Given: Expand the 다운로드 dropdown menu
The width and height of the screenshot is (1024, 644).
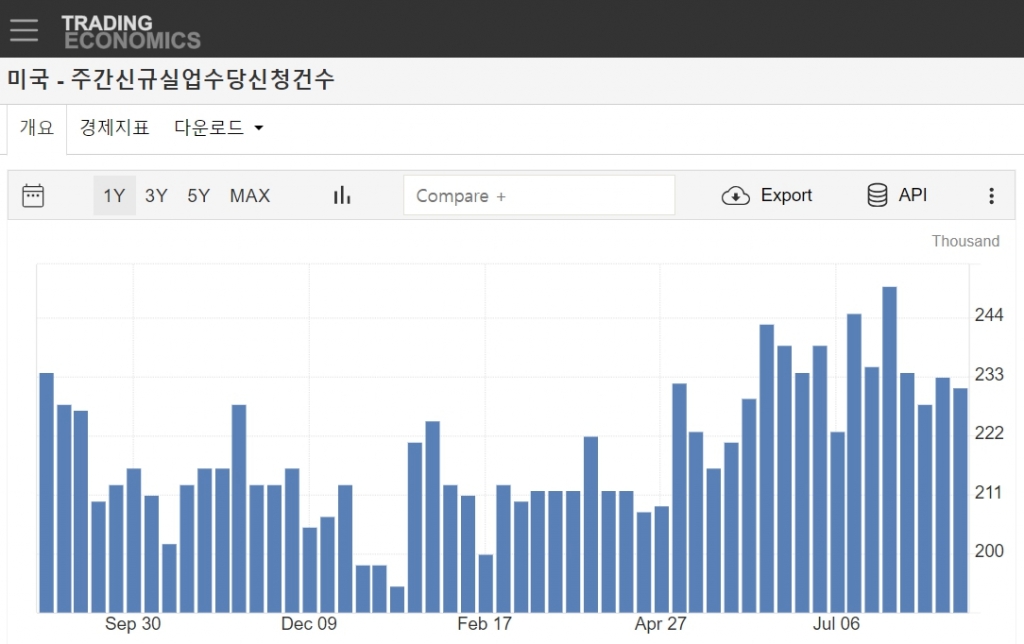Looking at the screenshot, I should click(218, 128).
